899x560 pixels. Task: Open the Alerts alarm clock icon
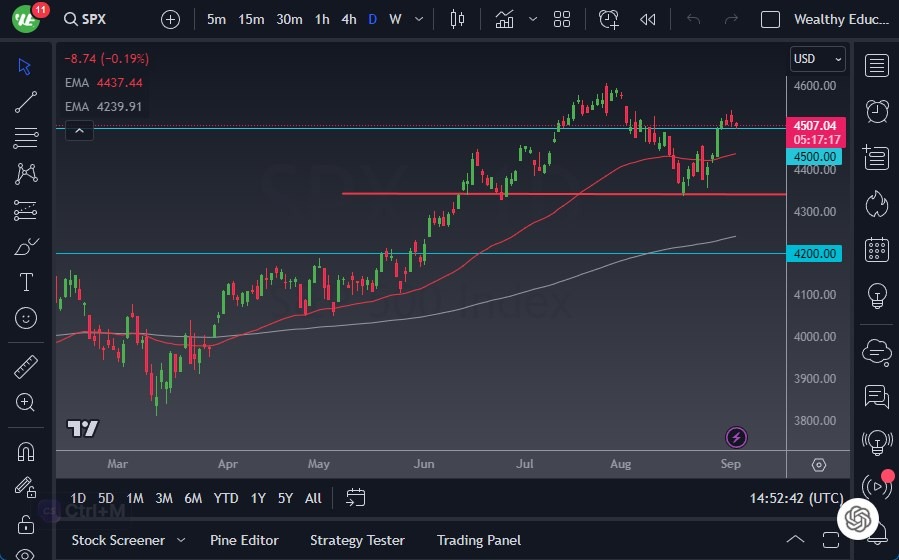877,110
